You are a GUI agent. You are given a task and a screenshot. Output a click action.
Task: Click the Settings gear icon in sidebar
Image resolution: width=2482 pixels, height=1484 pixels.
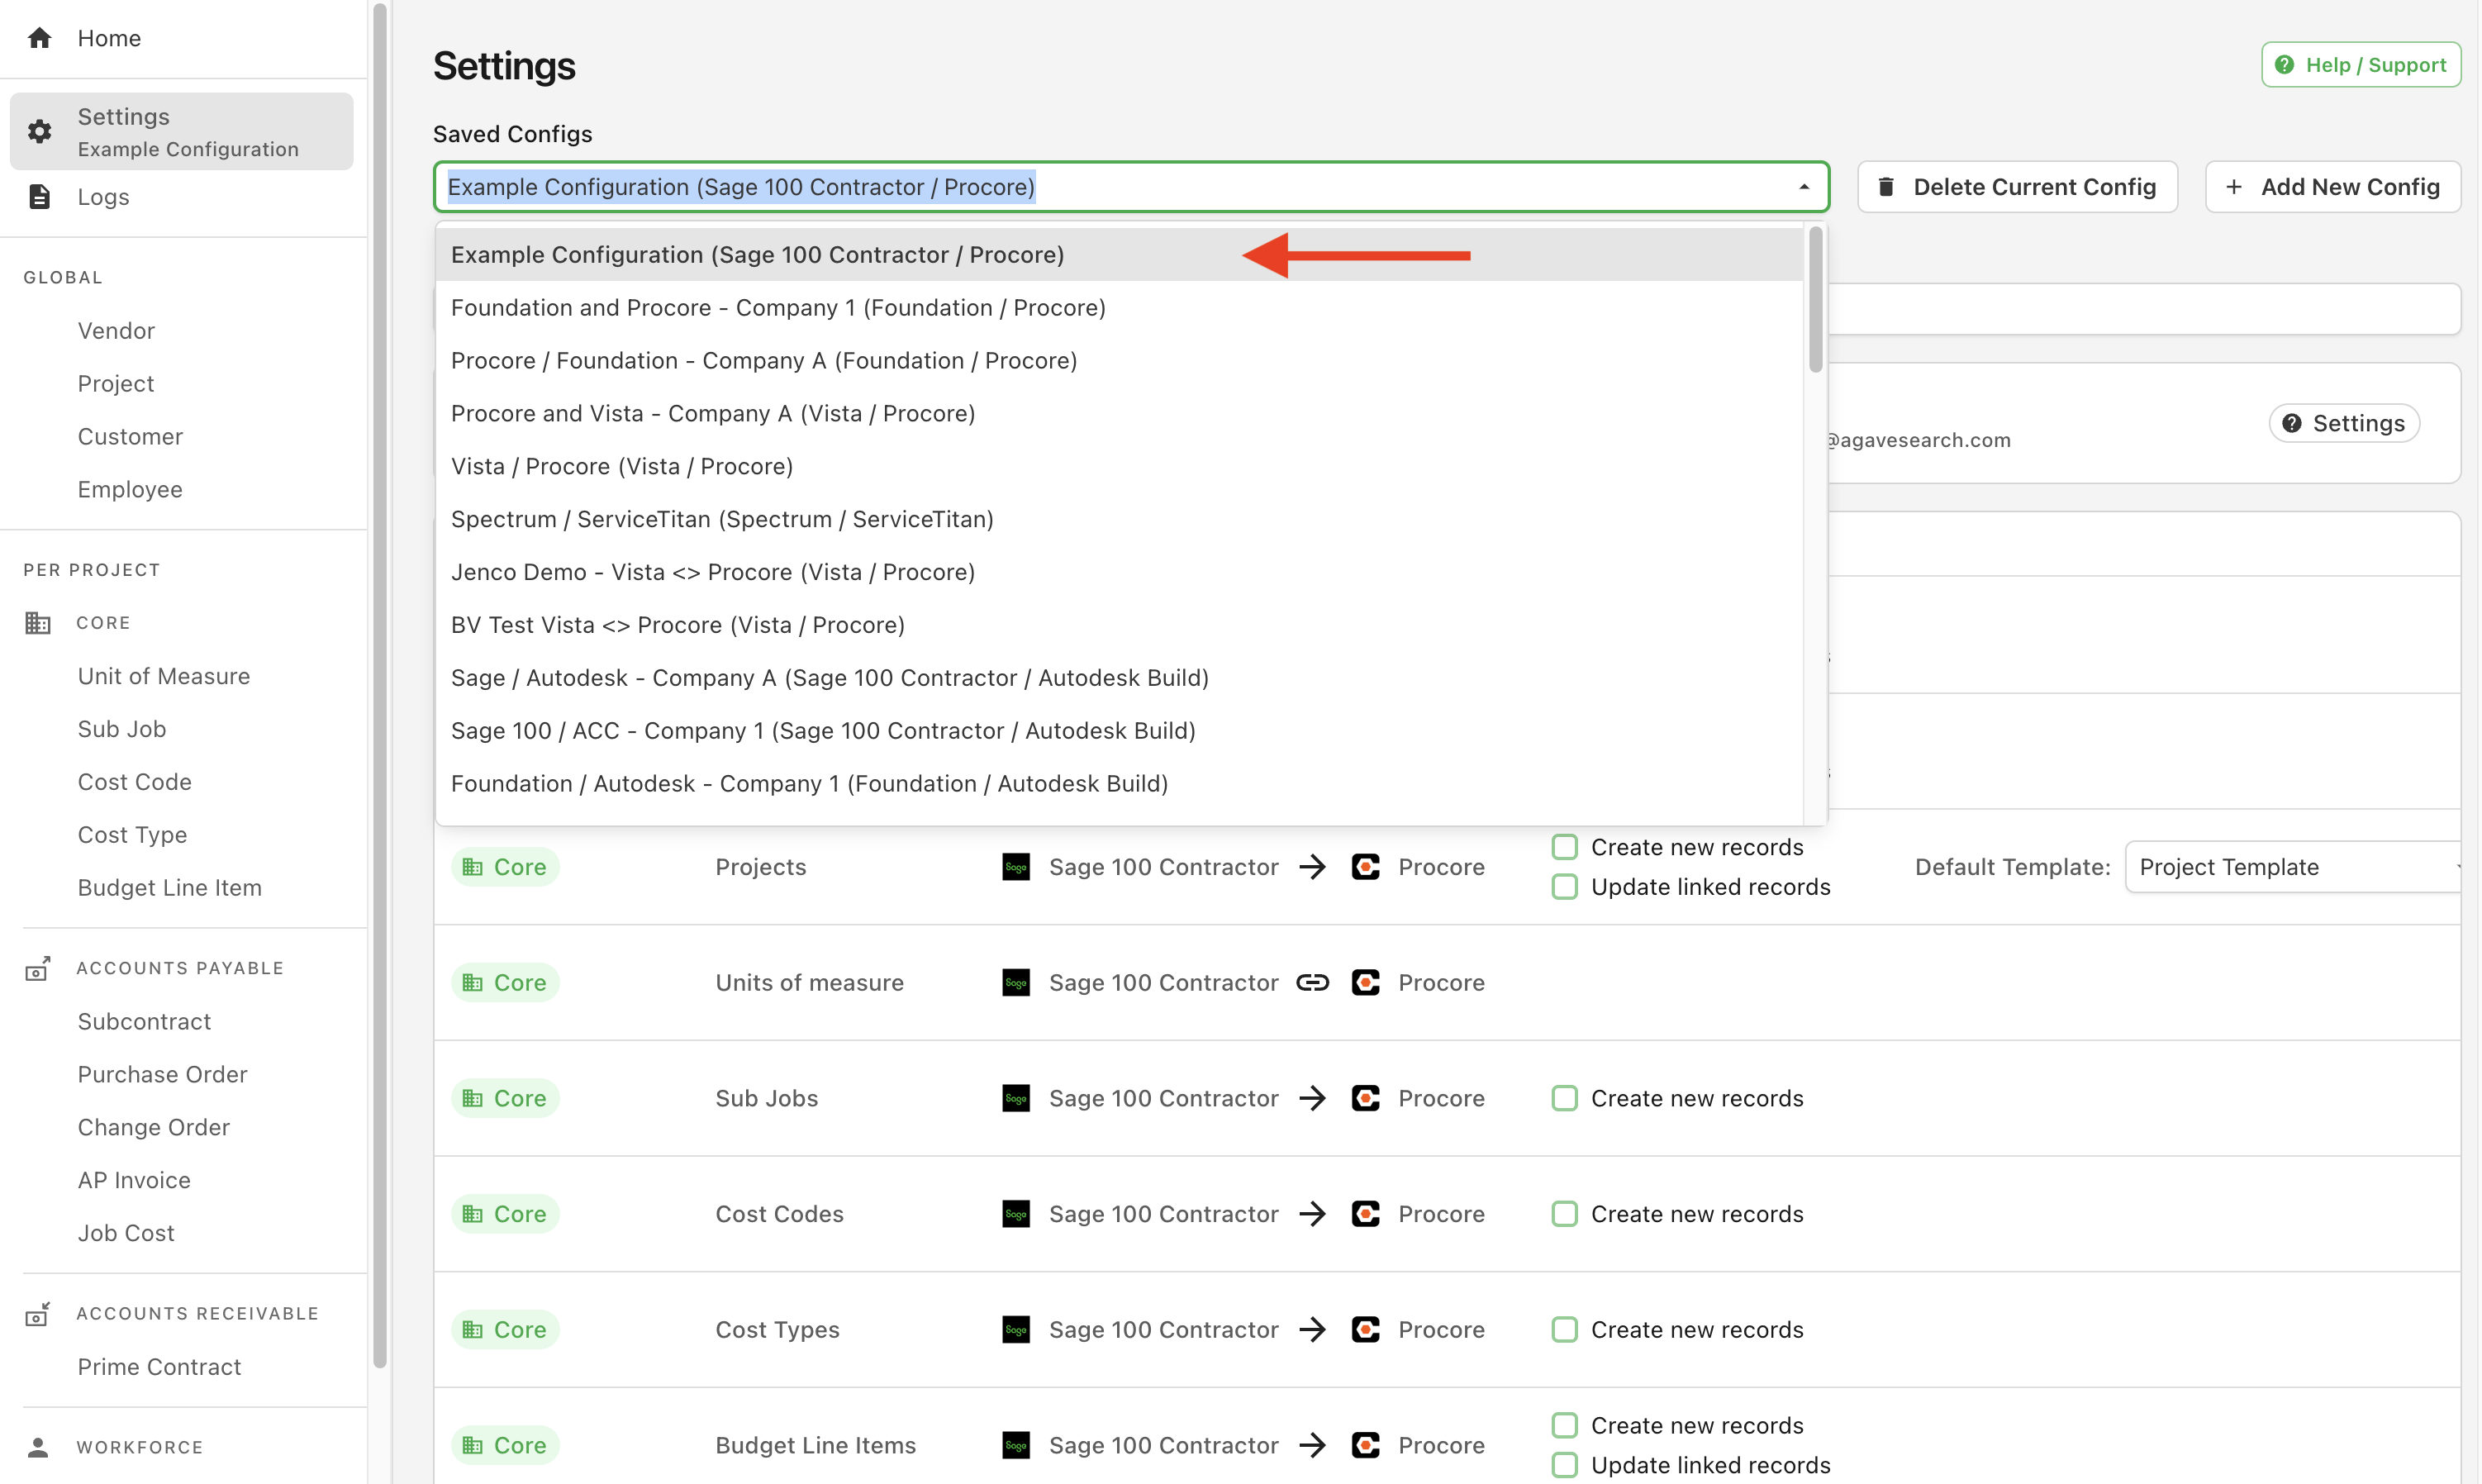pos(39,131)
